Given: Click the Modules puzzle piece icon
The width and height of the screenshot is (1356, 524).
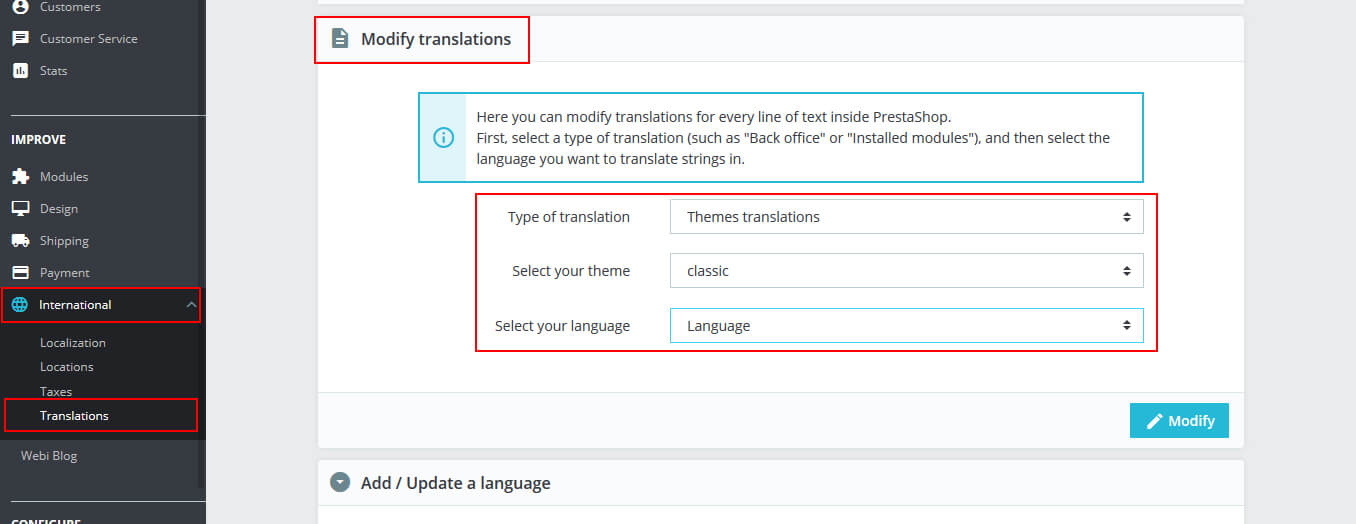Looking at the screenshot, I should (20, 177).
